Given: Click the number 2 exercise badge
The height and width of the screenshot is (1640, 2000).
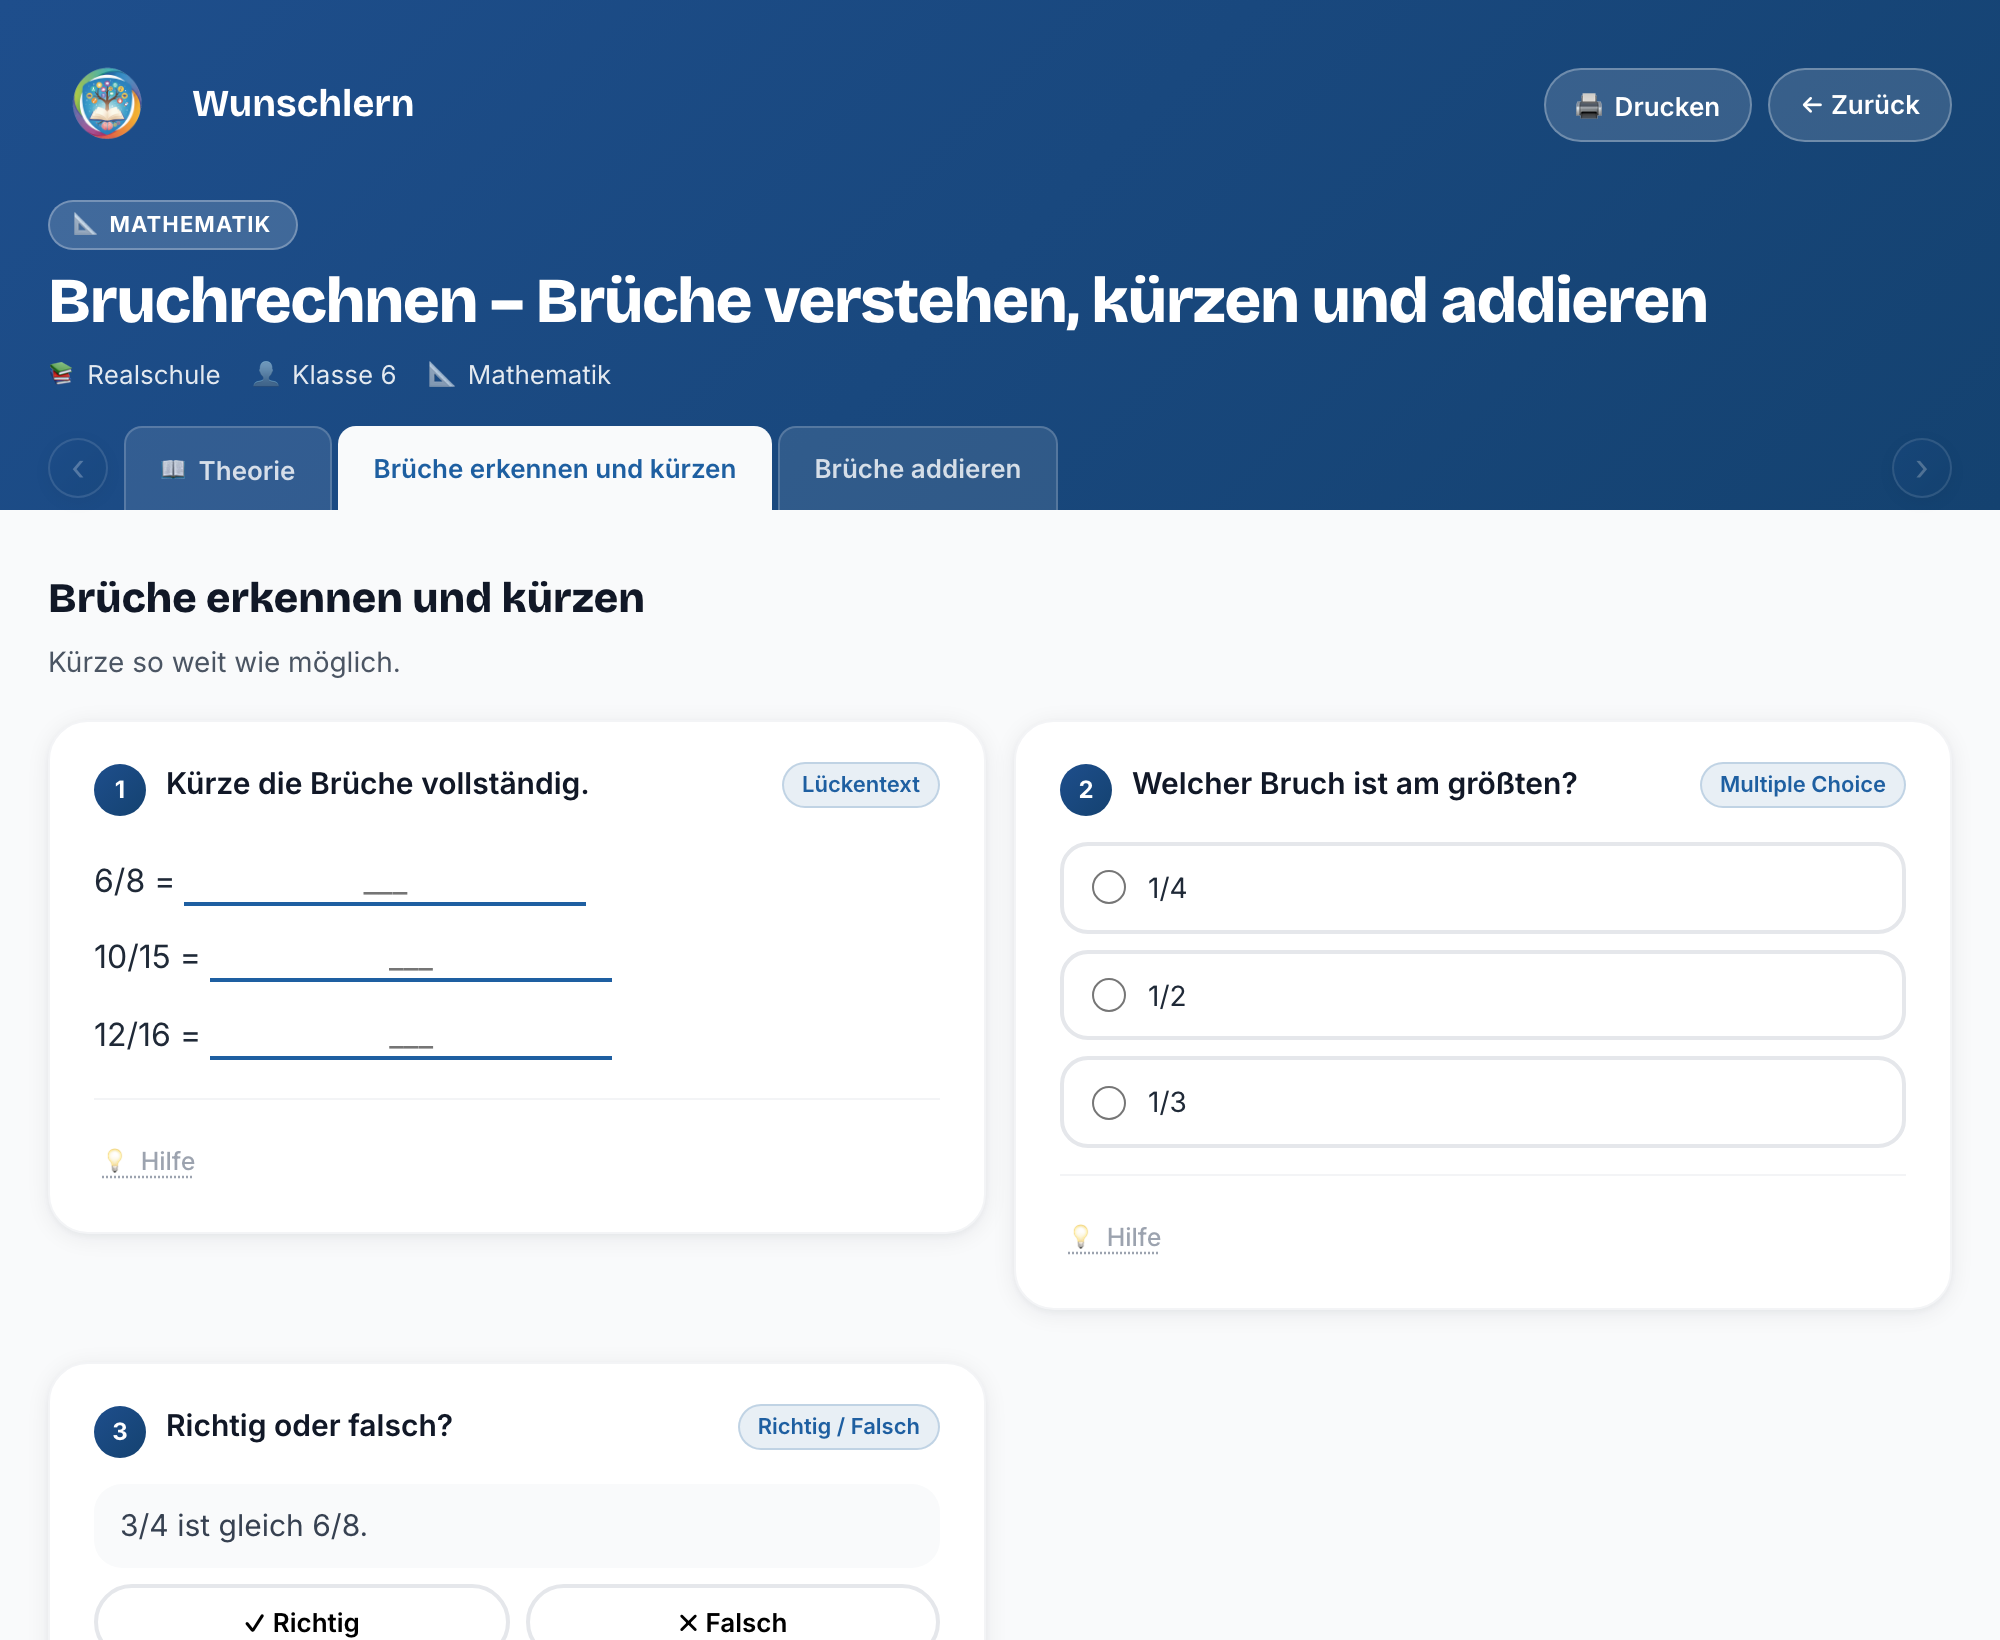Looking at the screenshot, I should (1086, 790).
